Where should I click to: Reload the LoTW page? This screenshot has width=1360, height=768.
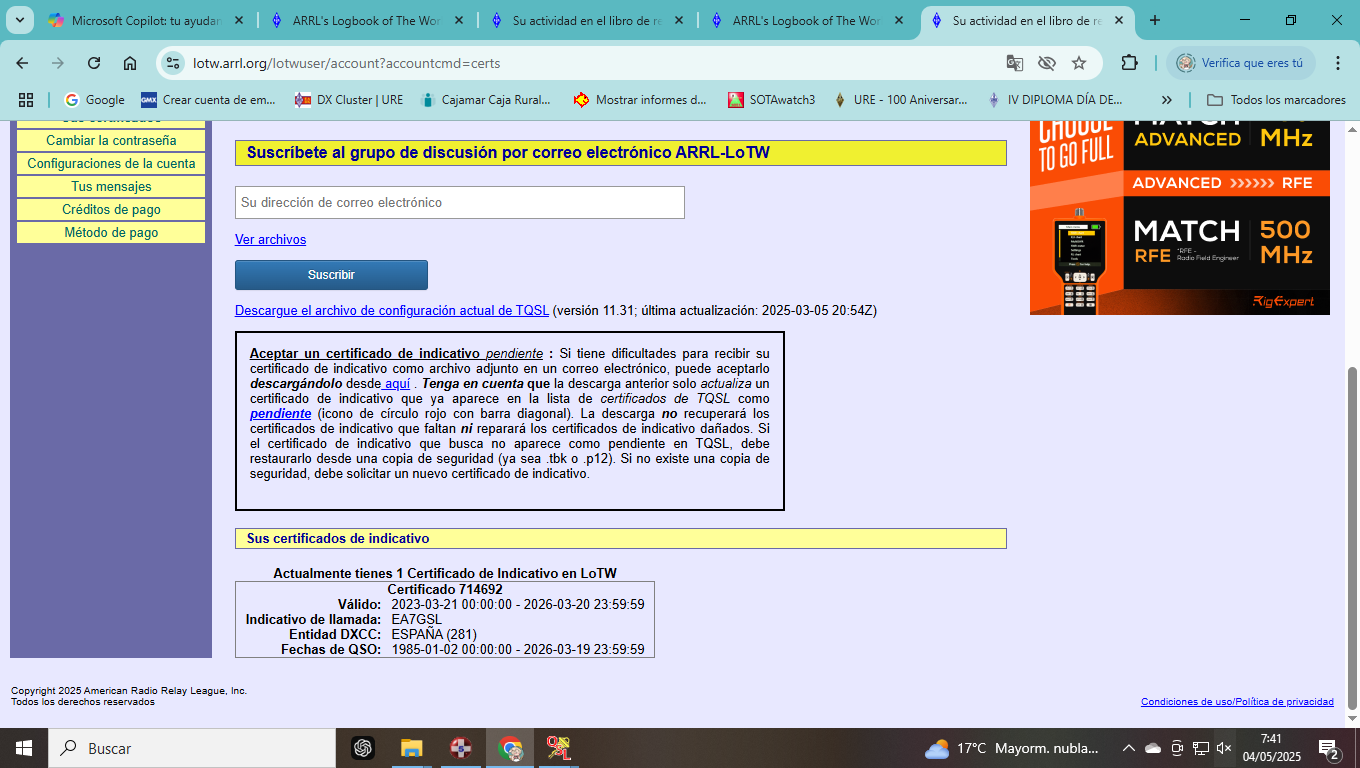tap(94, 63)
